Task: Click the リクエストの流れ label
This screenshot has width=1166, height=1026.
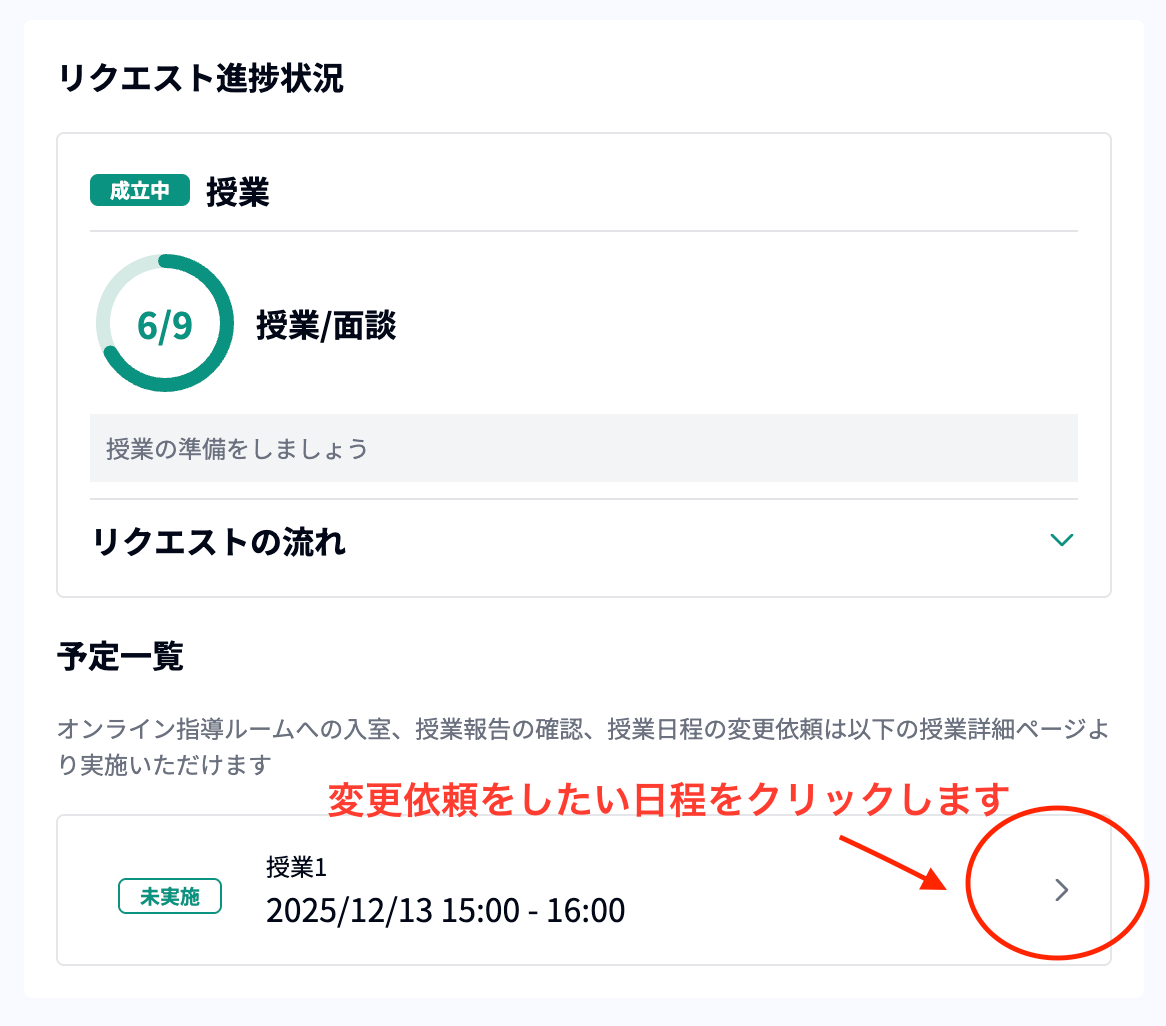Action: tap(219, 542)
